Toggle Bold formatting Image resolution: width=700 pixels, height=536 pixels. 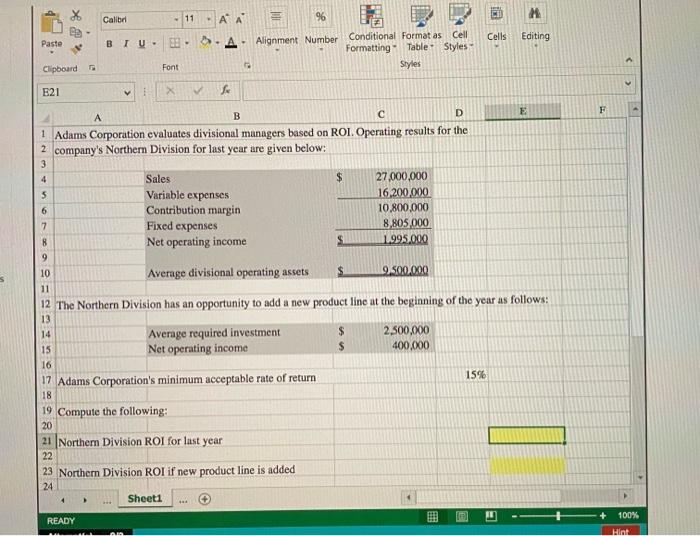(x=109, y=44)
